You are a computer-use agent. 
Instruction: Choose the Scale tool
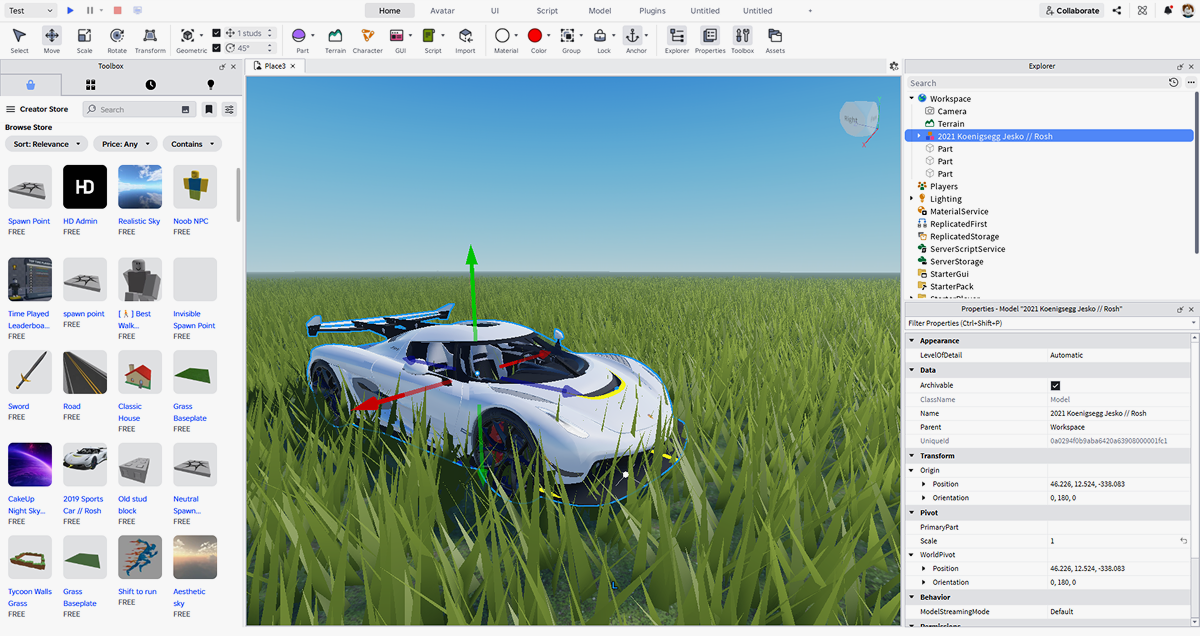coord(84,40)
